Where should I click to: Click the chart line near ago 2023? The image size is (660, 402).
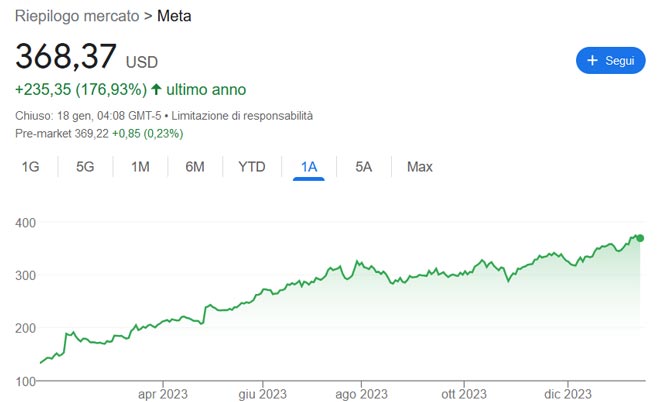(360, 266)
